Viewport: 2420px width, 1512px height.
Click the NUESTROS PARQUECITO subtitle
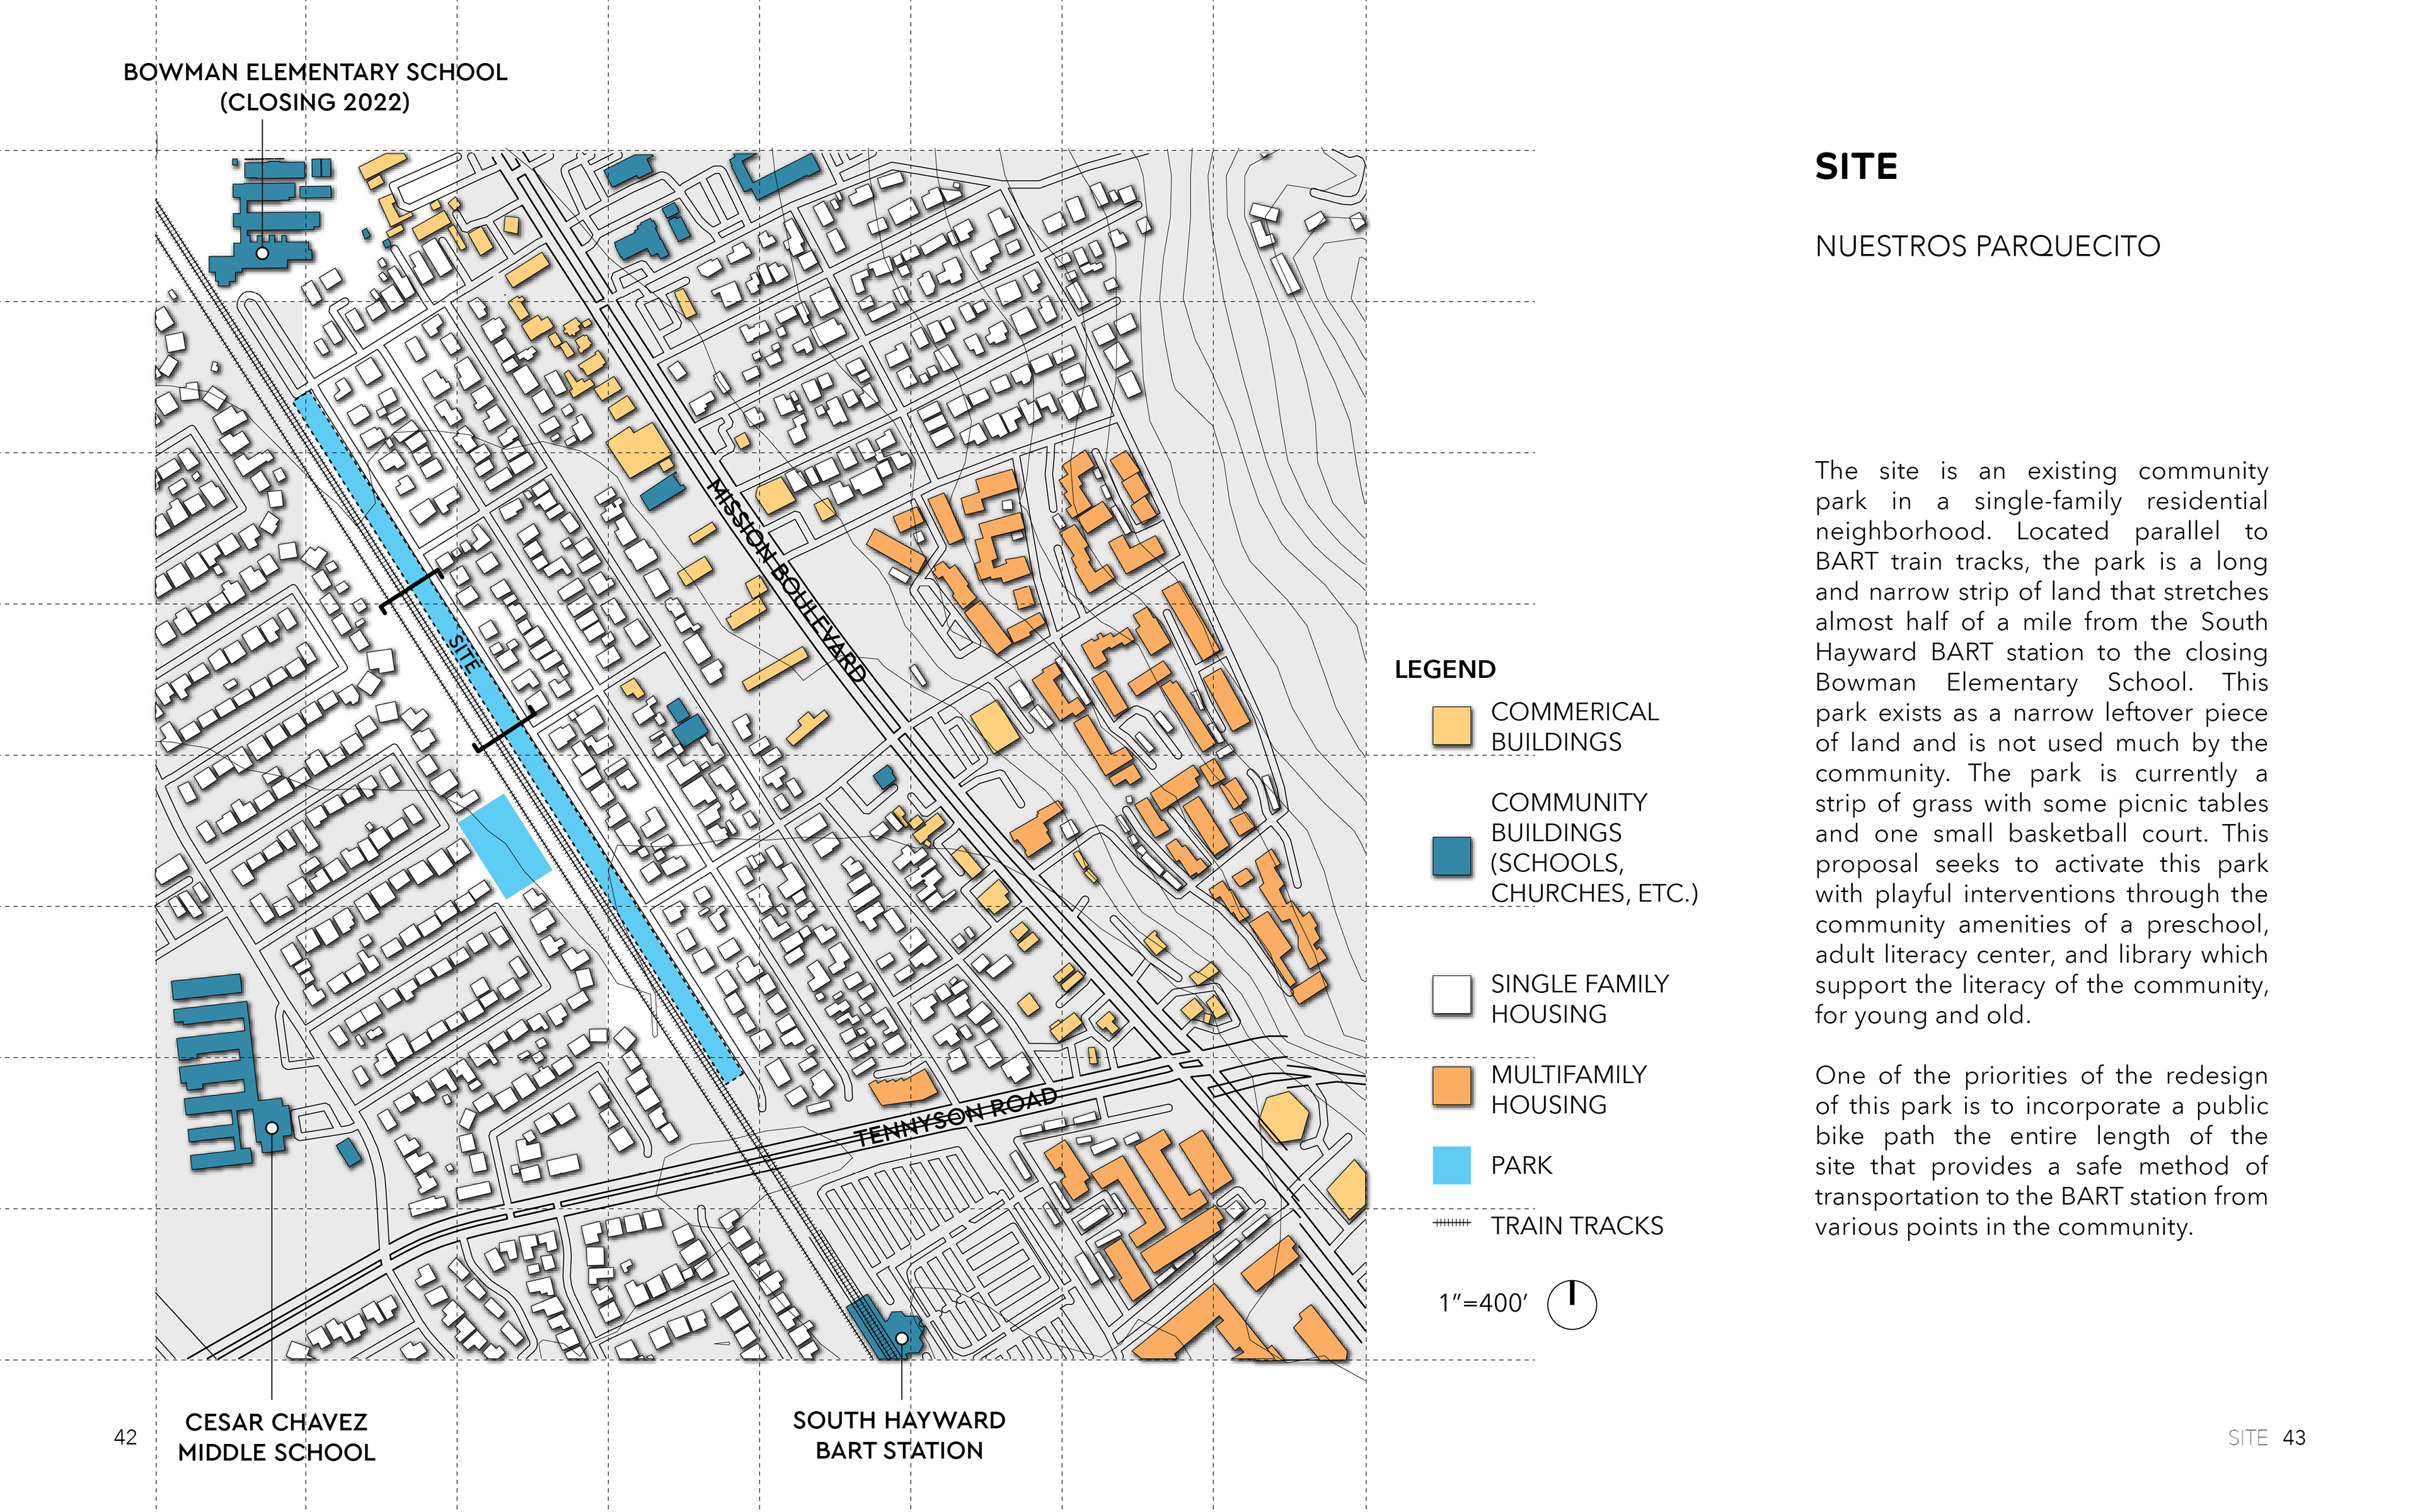point(1987,246)
